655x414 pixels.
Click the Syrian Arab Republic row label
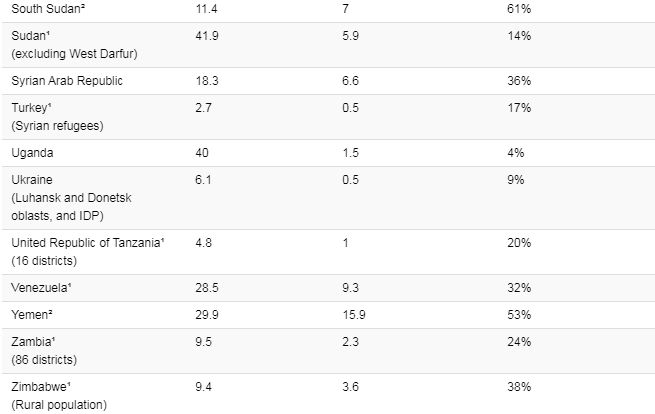(66, 80)
